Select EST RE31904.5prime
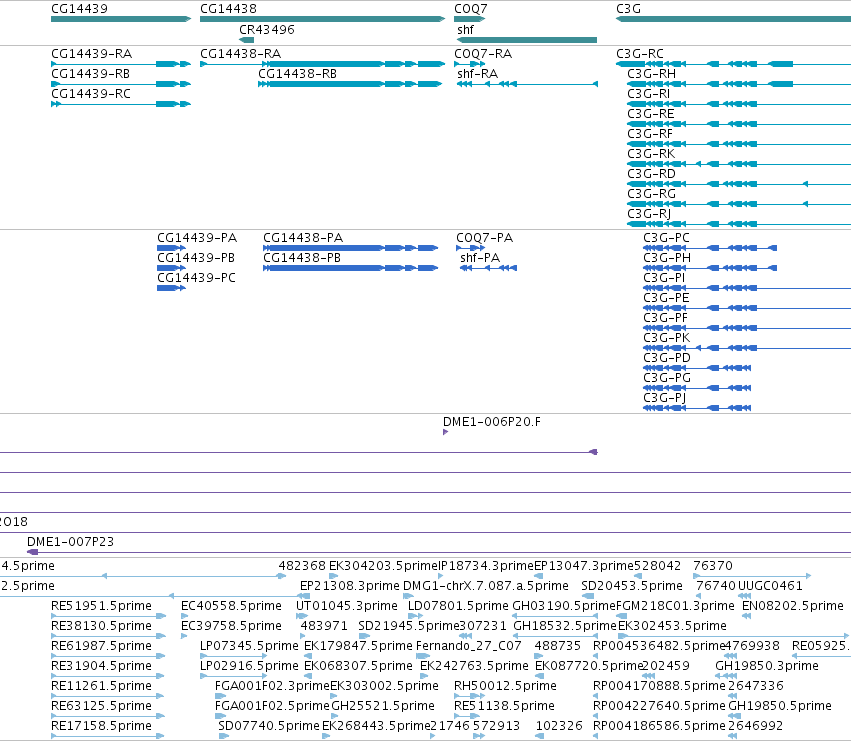Image resolution: width=851 pixels, height=741 pixels. click(101, 666)
